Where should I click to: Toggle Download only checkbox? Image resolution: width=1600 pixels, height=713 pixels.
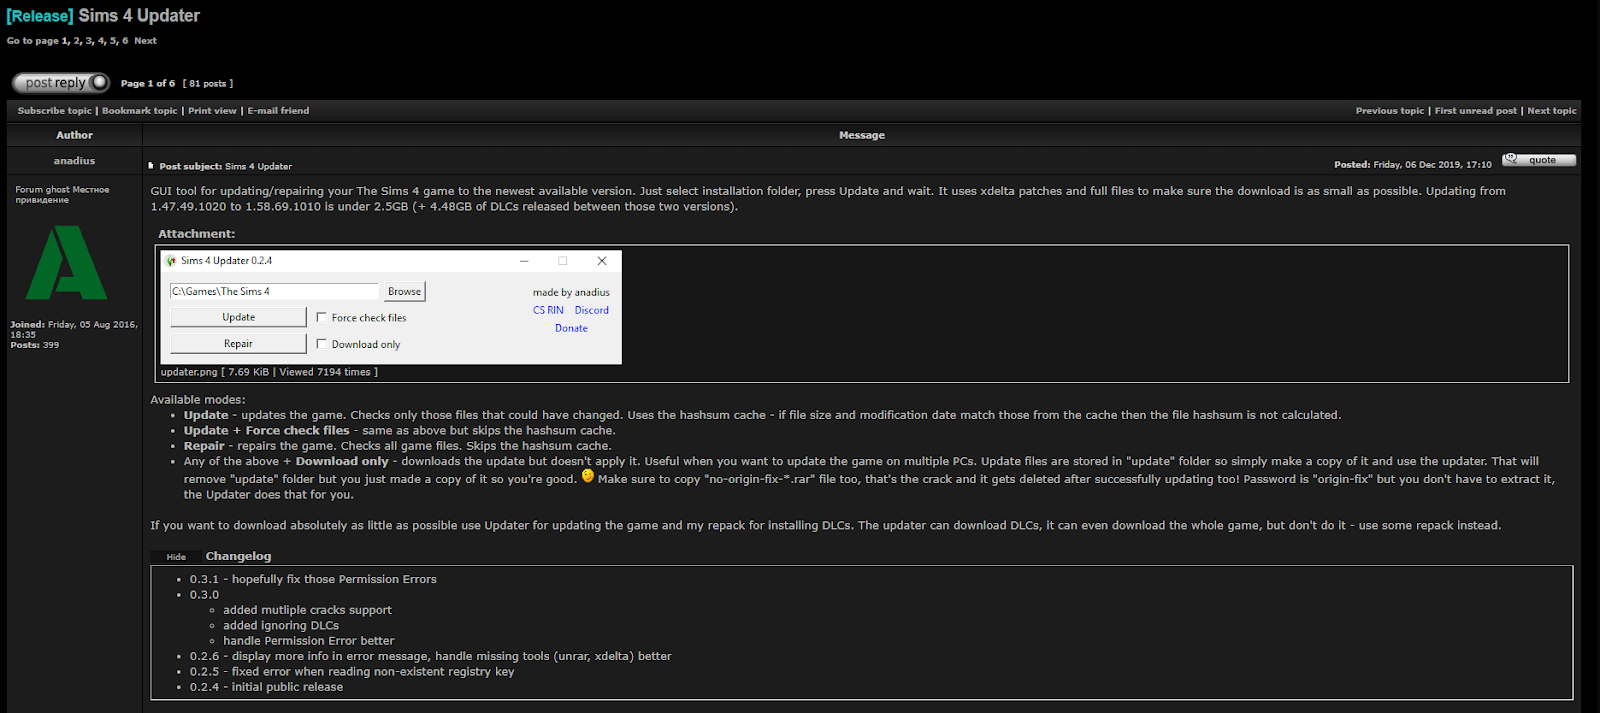(x=322, y=344)
